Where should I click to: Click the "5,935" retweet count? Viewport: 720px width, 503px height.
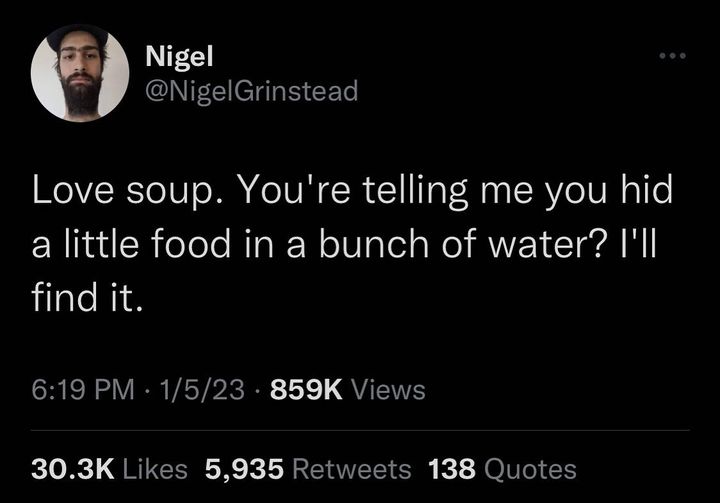point(244,468)
